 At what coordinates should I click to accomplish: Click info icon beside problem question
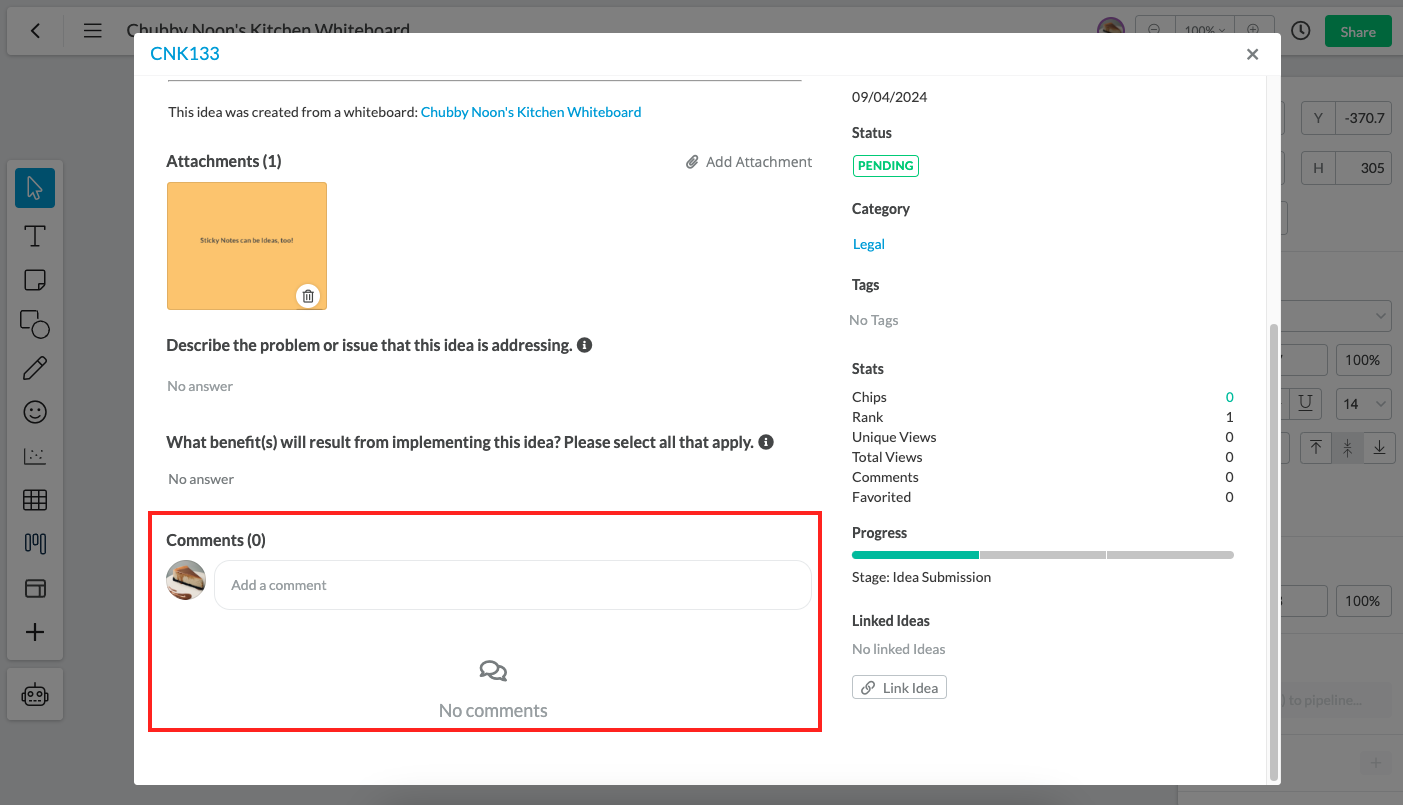coord(585,345)
